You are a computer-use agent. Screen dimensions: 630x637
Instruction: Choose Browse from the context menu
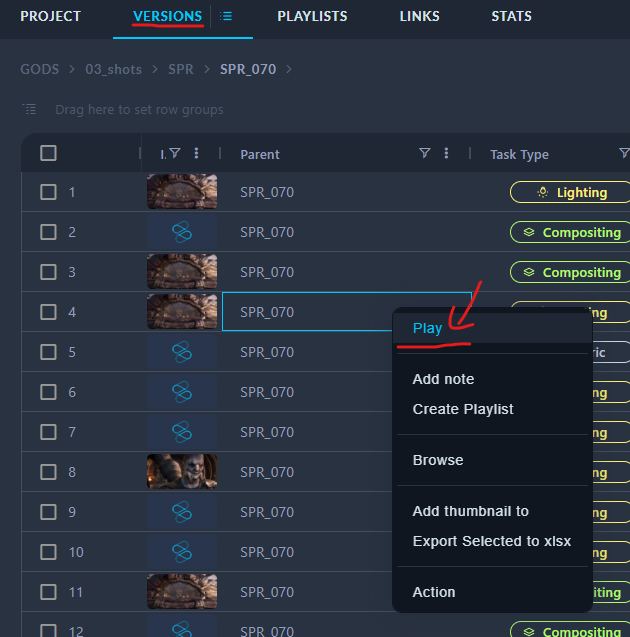(x=492, y=460)
